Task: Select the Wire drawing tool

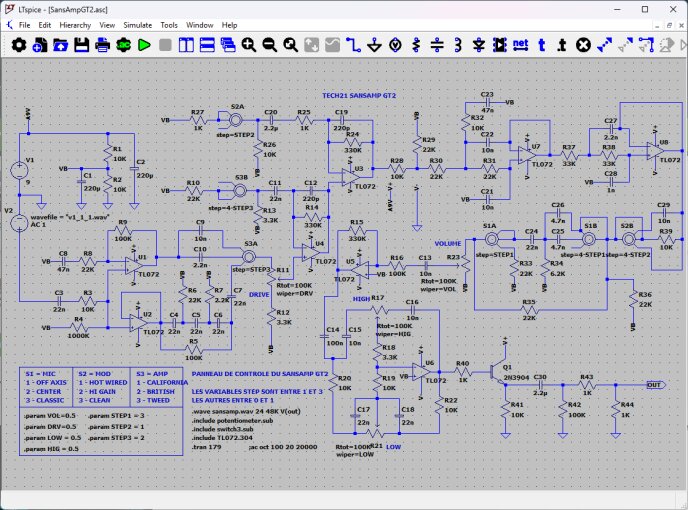Action: 353,45
